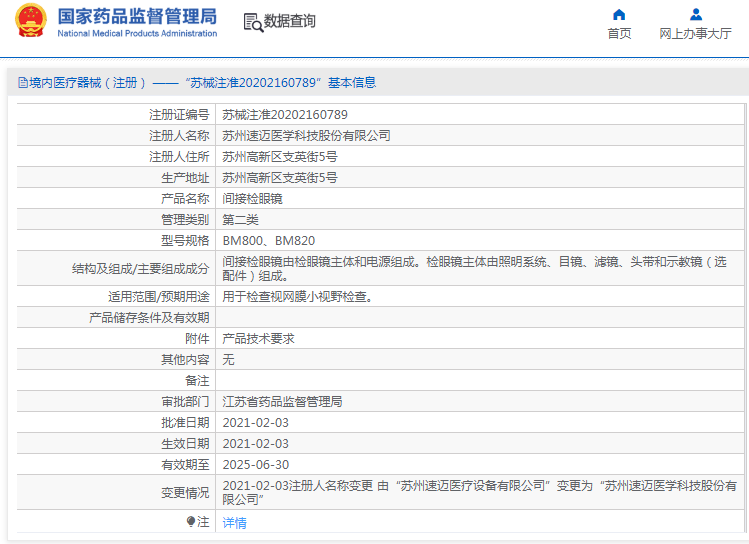The image size is (749, 544).
Task: Click the 注册人名称 row label
Action: [179, 136]
